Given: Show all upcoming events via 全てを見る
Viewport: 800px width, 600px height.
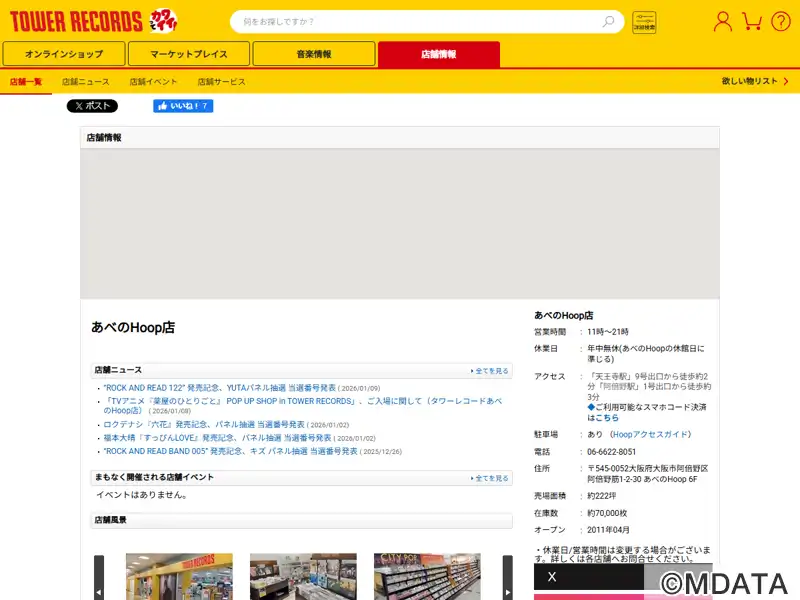Looking at the screenshot, I should click(490, 478).
